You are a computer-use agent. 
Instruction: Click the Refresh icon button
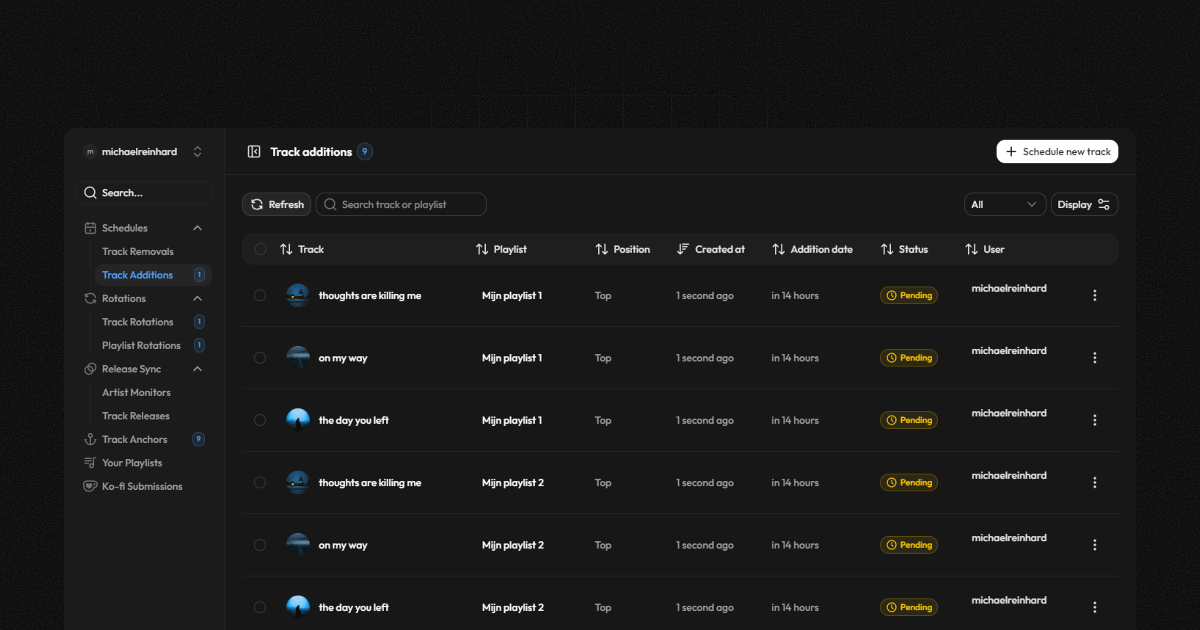click(x=258, y=204)
